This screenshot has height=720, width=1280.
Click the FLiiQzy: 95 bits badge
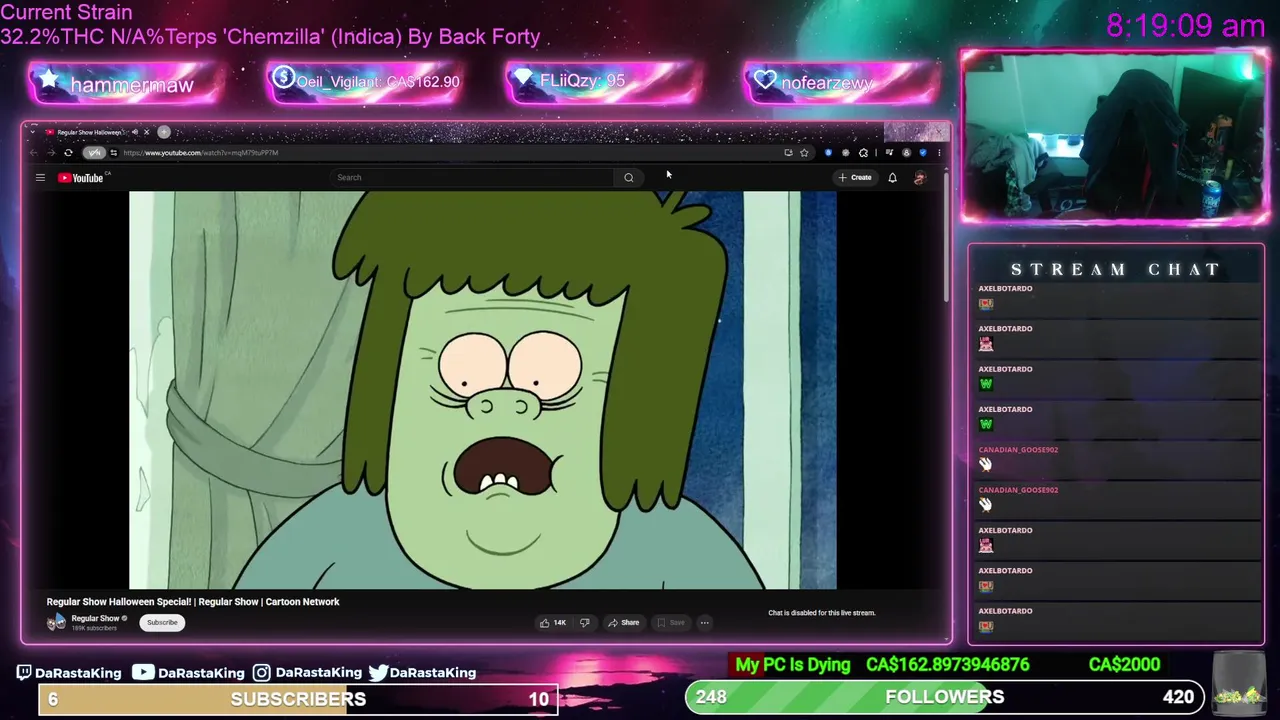coord(603,81)
